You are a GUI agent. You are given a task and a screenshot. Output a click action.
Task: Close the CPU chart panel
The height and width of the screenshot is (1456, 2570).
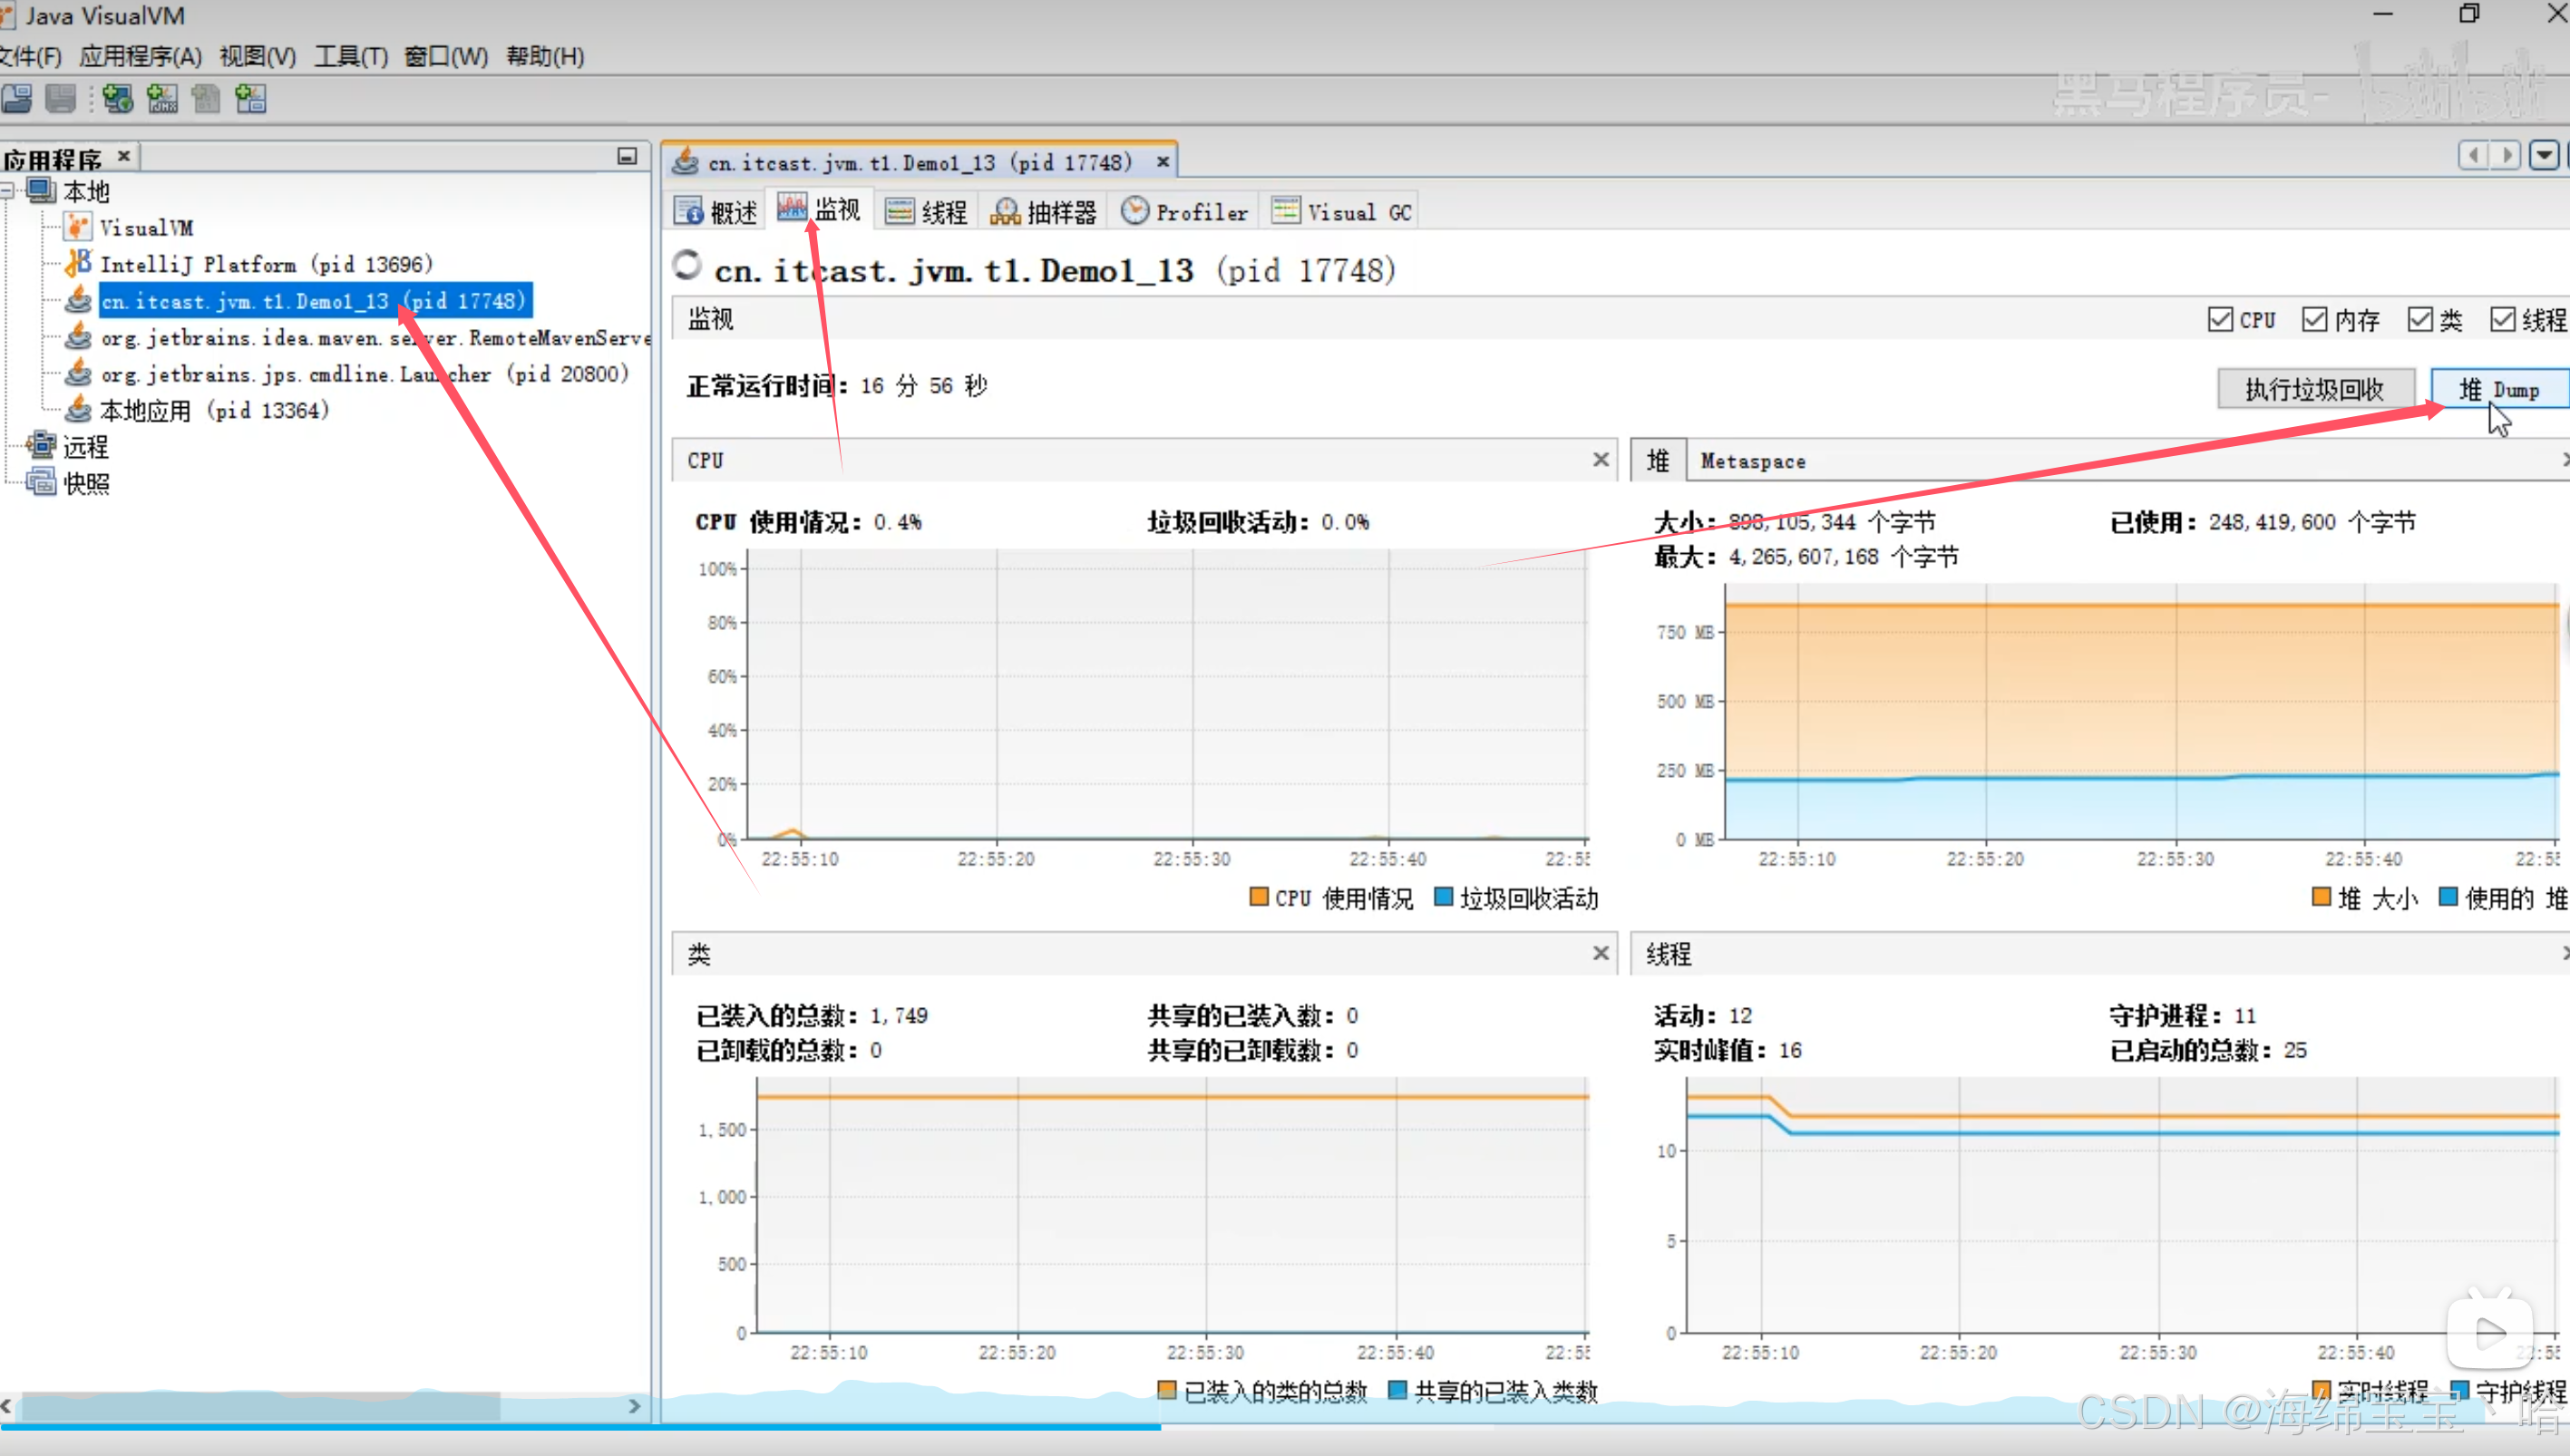1600,459
